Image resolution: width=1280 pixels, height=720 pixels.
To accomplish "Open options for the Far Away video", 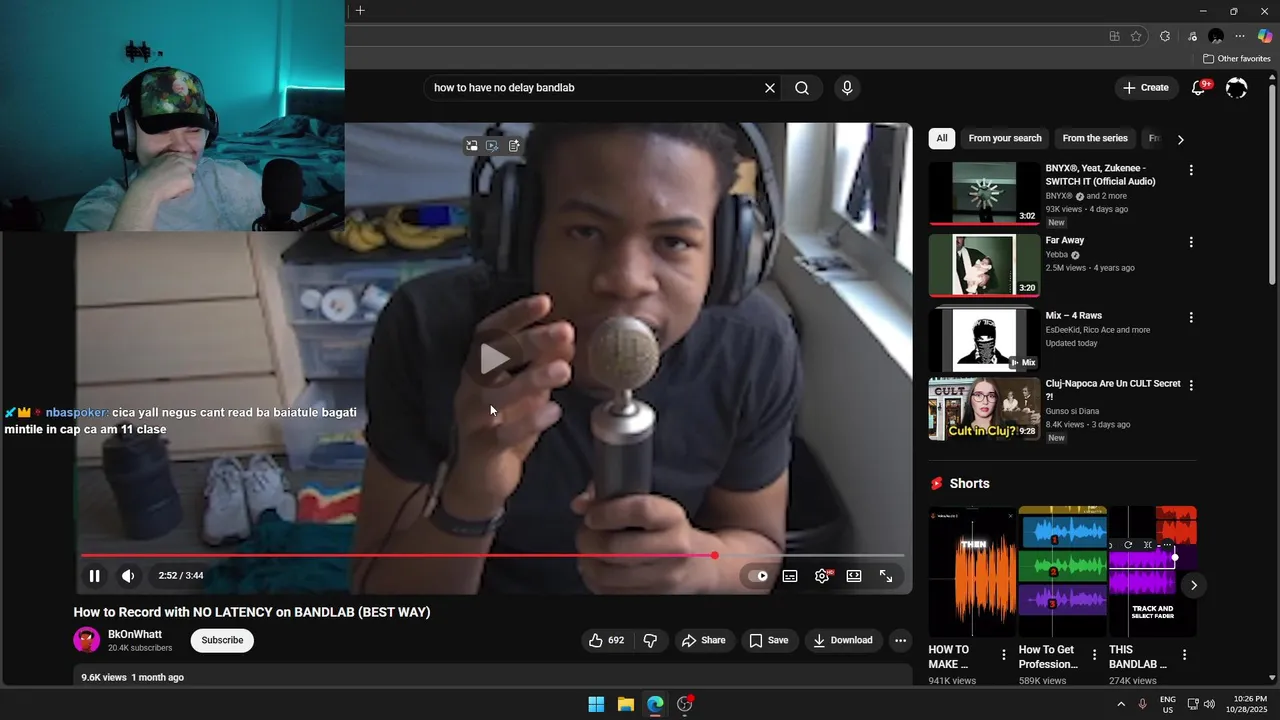I will [1190, 242].
